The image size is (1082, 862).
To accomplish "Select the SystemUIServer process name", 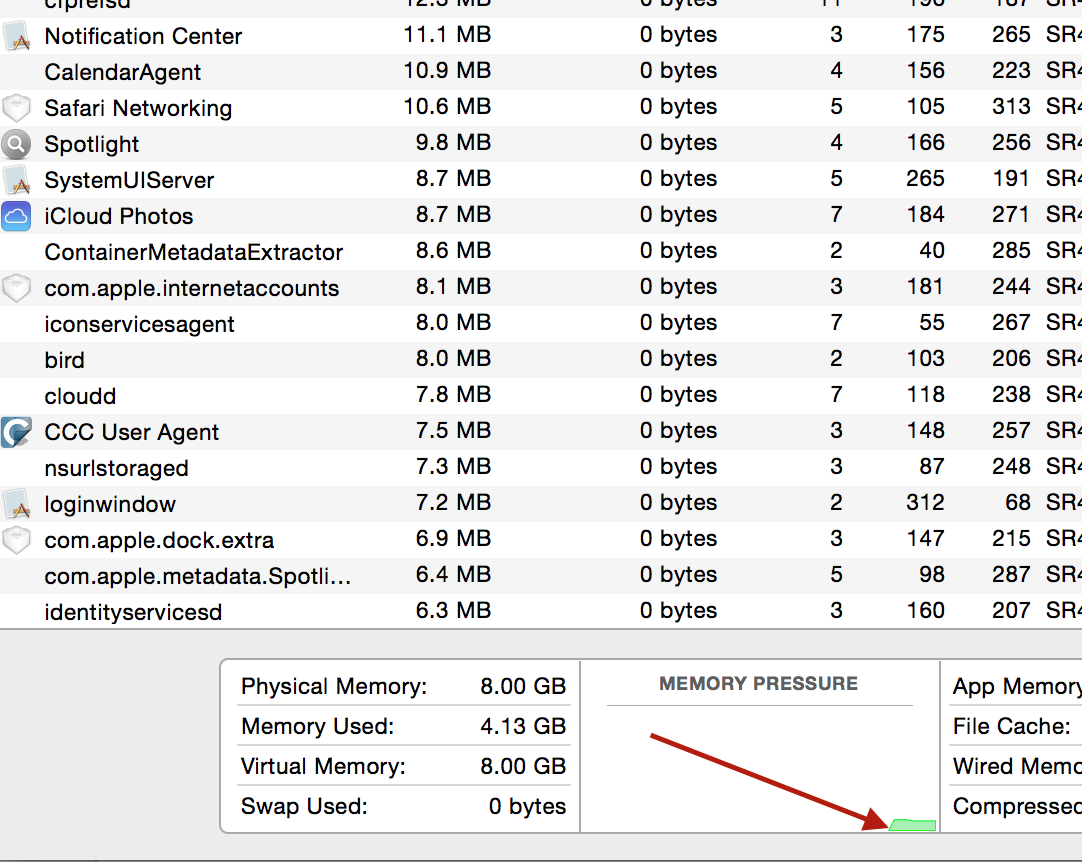I will point(129,180).
